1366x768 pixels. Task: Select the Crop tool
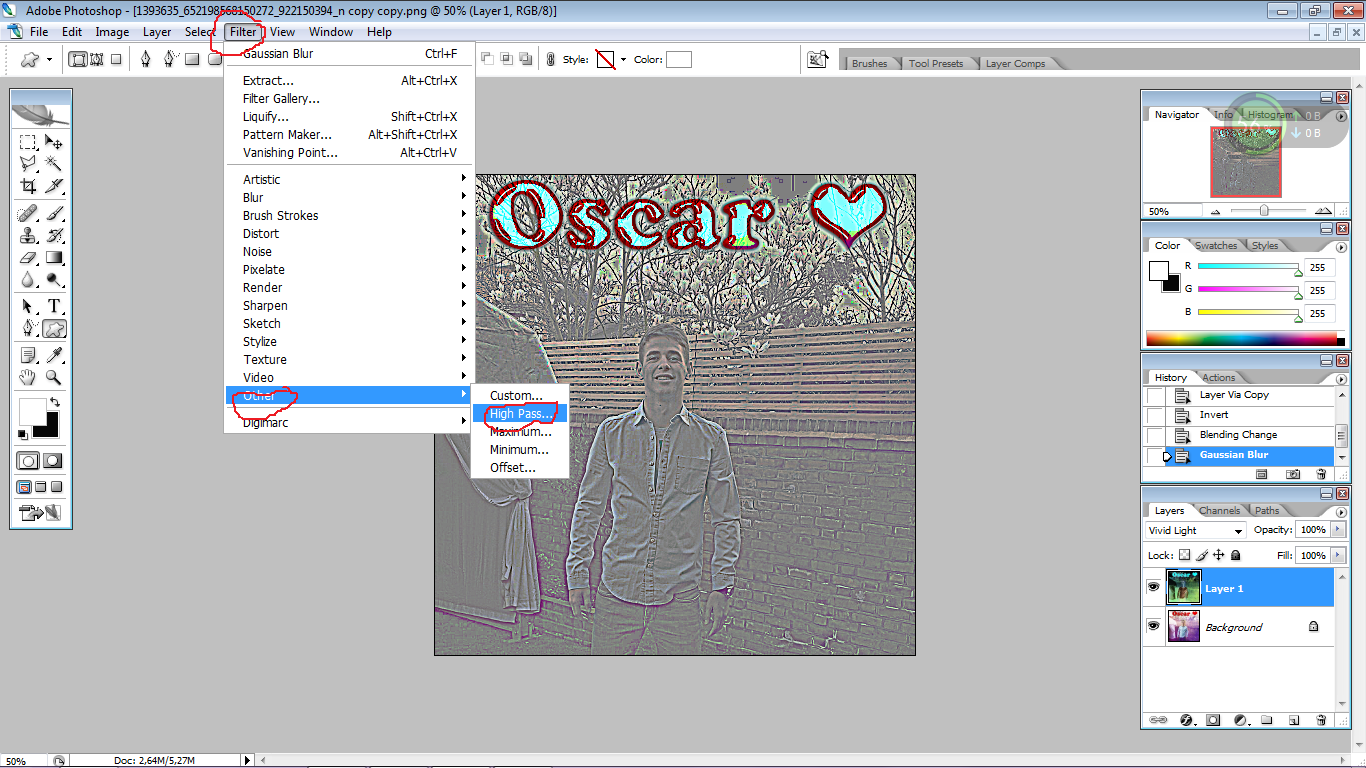pos(28,186)
